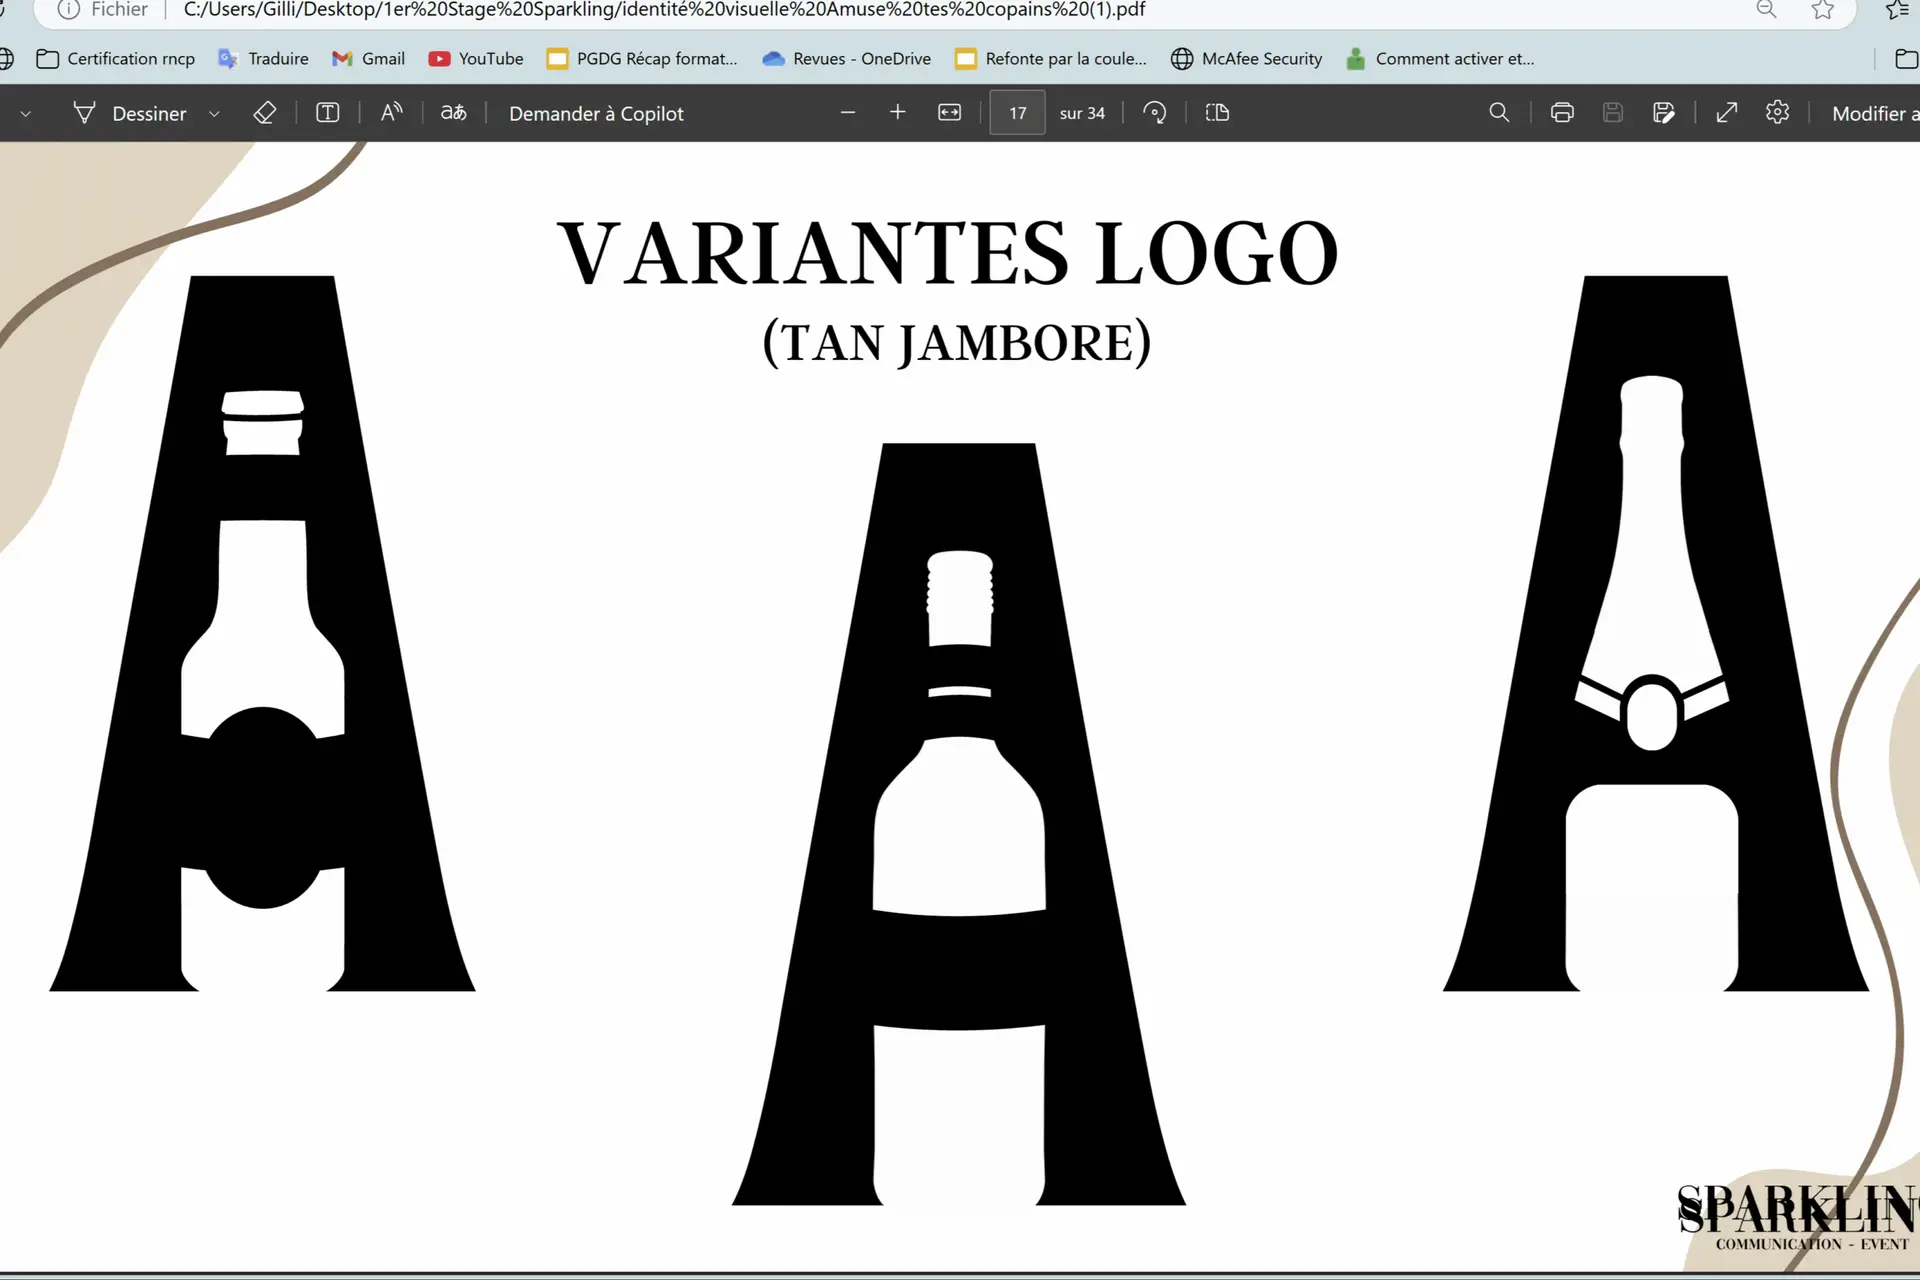Click the Save as icon with pen
The height and width of the screenshot is (1280, 1920).
[x=1664, y=113]
